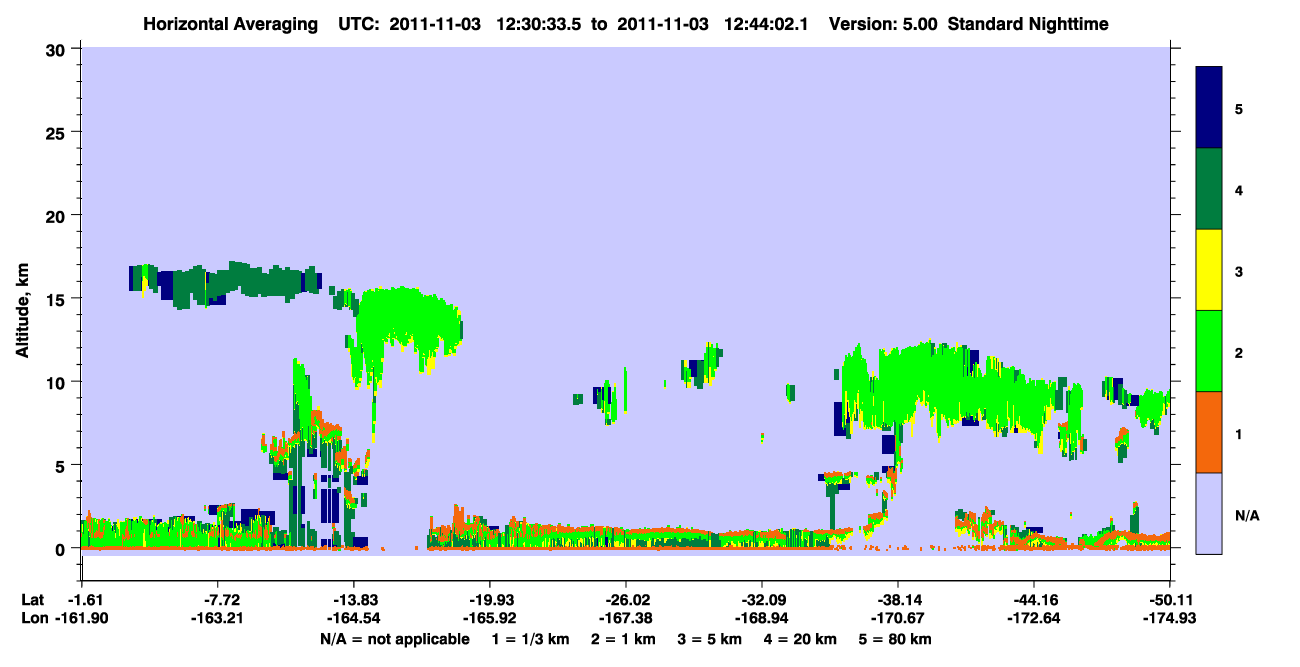Select the start time '12:30:33.5' in title

pyautogui.click(x=538, y=23)
